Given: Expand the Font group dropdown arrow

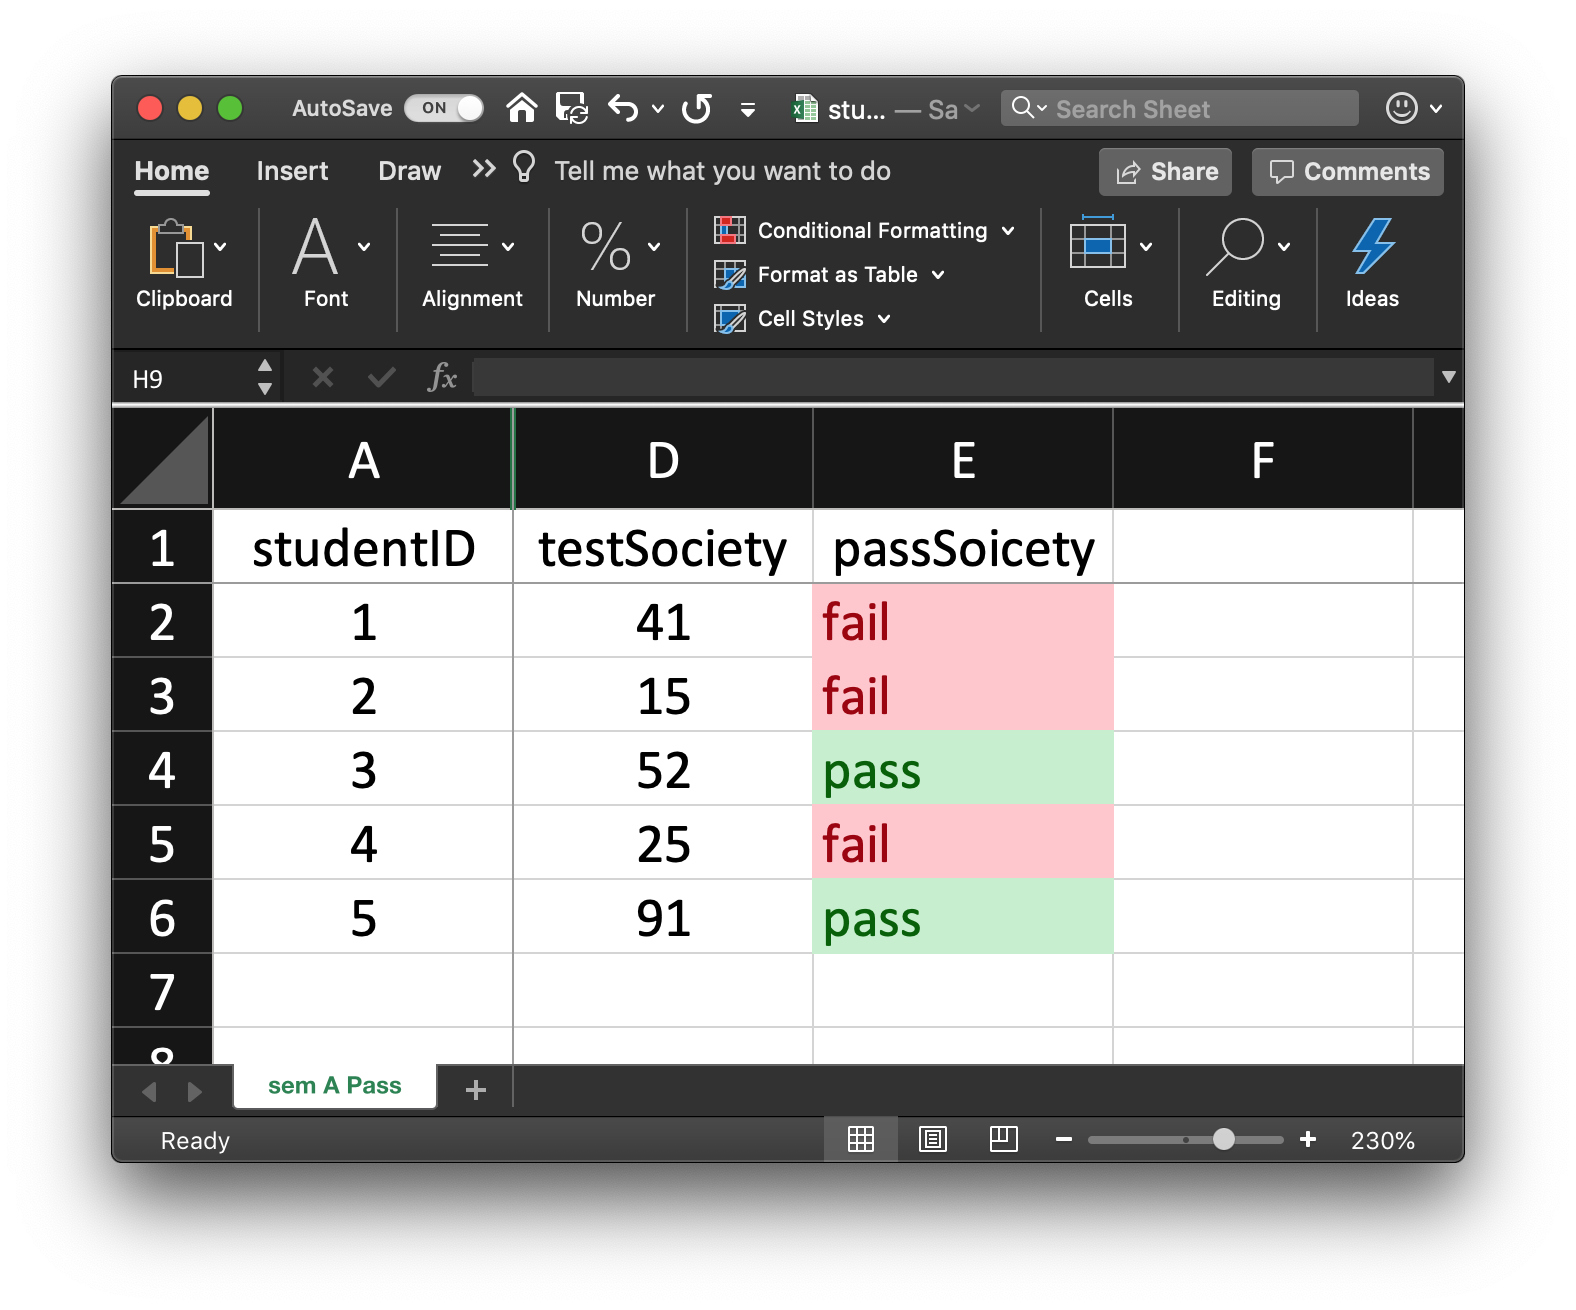Looking at the screenshot, I should pyautogui.click(x=364, y=246).
